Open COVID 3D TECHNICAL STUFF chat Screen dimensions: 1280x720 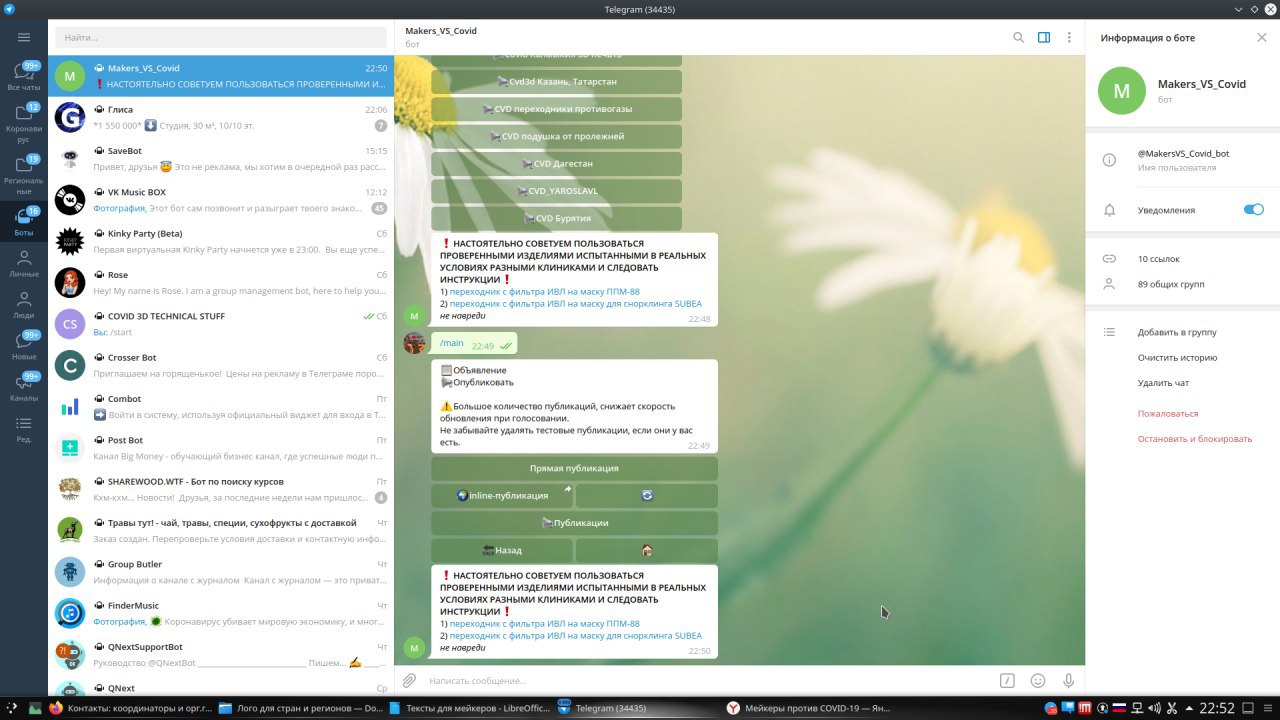221,324
